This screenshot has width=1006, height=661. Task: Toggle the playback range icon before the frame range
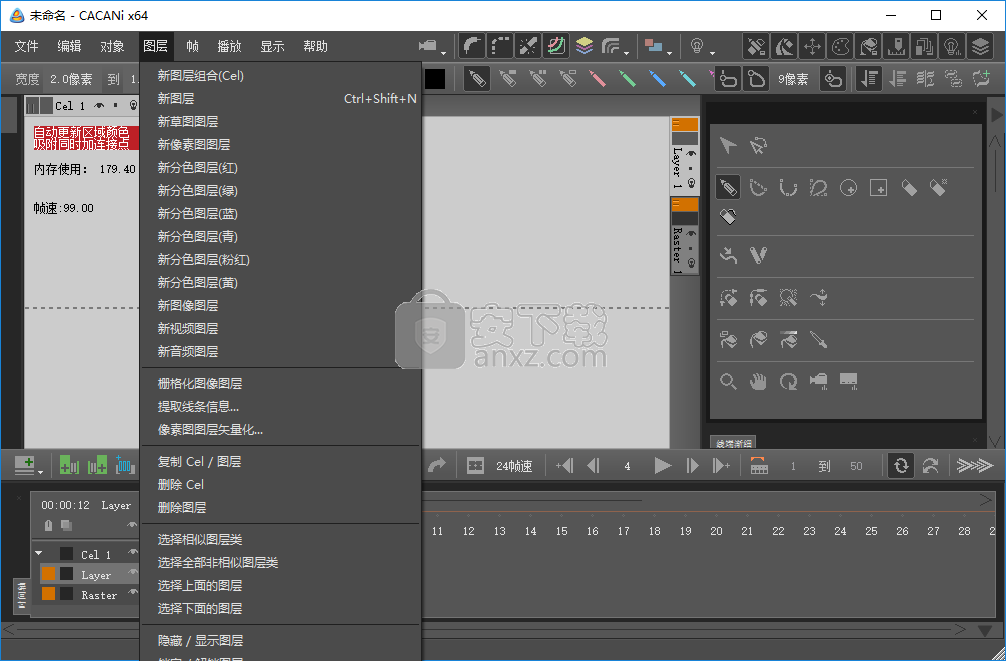[758, 466]
